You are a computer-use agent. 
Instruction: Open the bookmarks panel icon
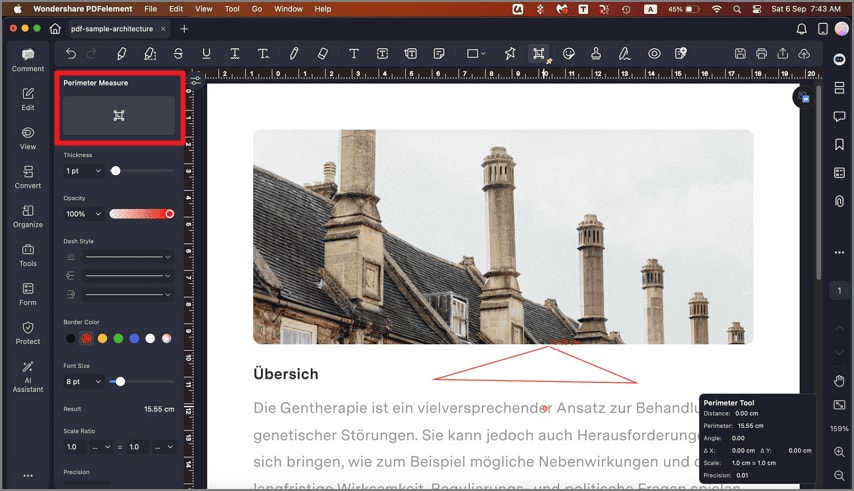coord(839,144)
